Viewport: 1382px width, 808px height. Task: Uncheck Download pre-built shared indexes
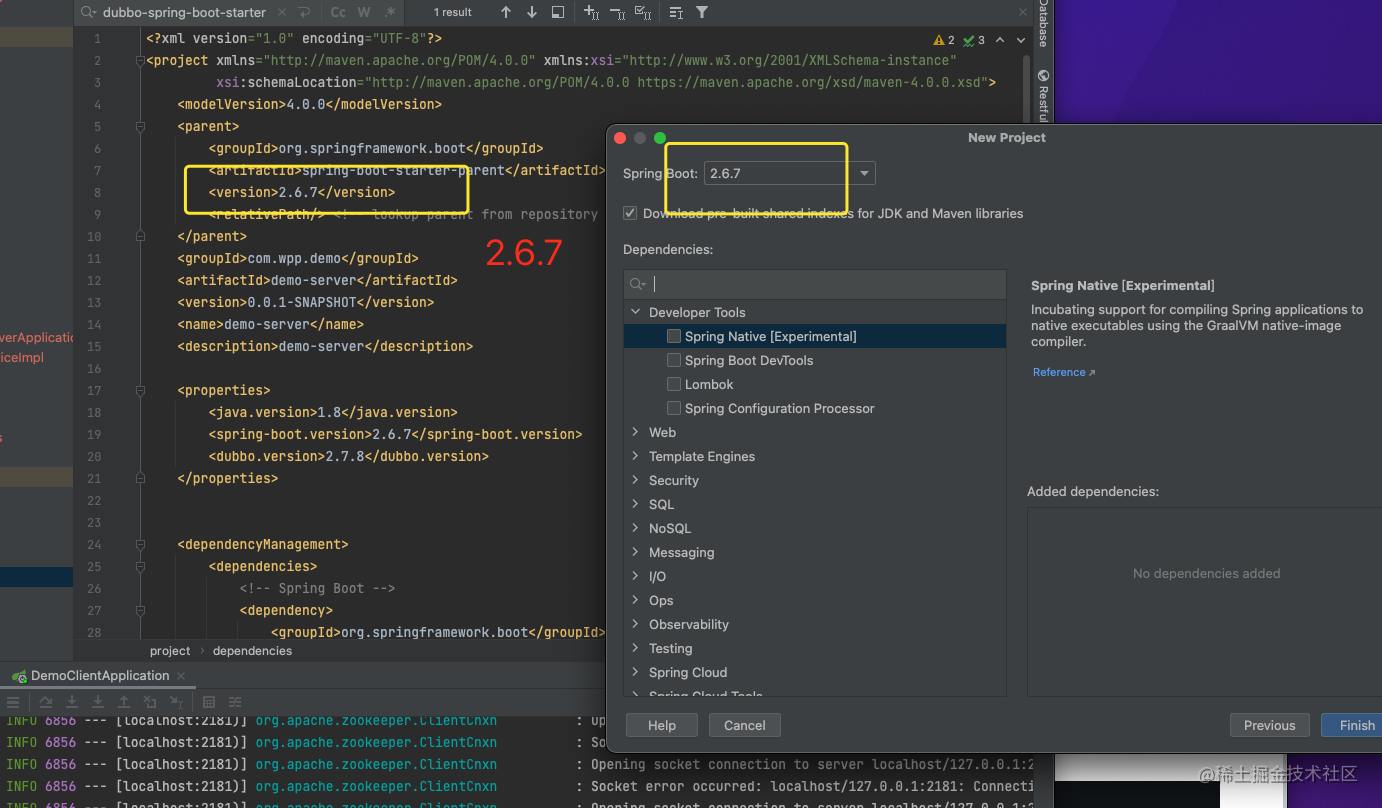point(630,213)
